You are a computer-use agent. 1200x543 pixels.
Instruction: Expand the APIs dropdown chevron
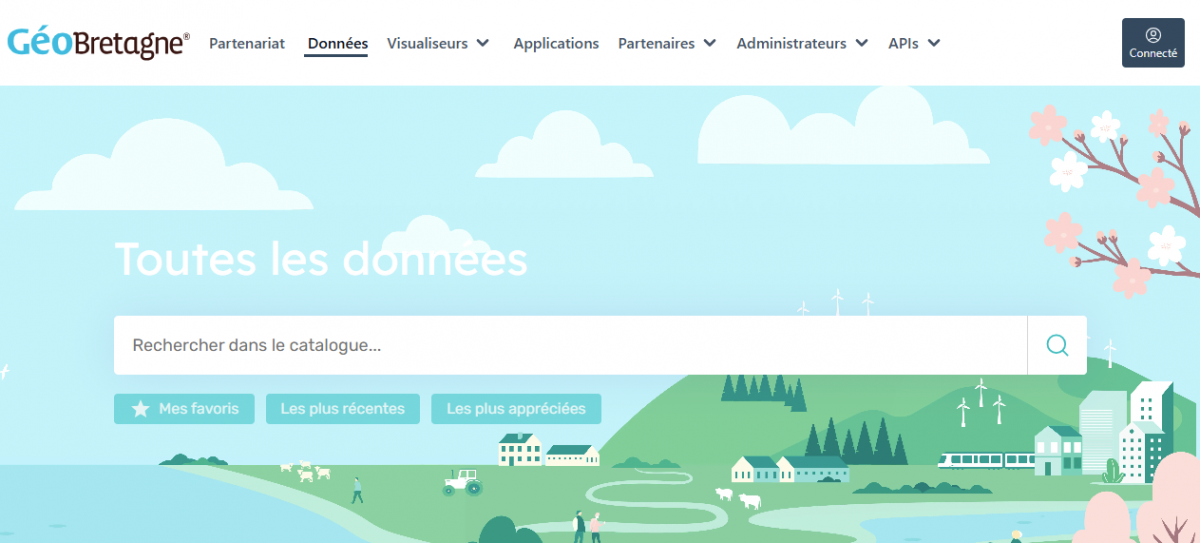(x=934, y=43)
